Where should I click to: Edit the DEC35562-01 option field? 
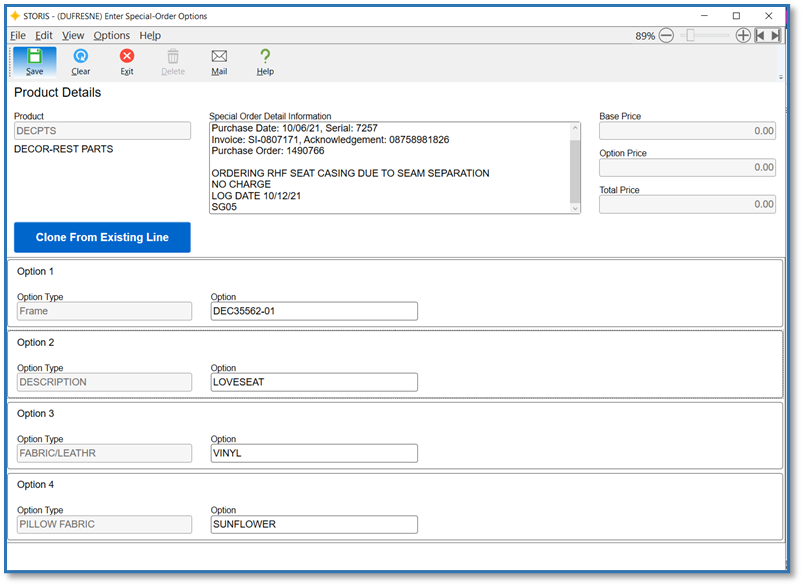(x=314, y=311)
